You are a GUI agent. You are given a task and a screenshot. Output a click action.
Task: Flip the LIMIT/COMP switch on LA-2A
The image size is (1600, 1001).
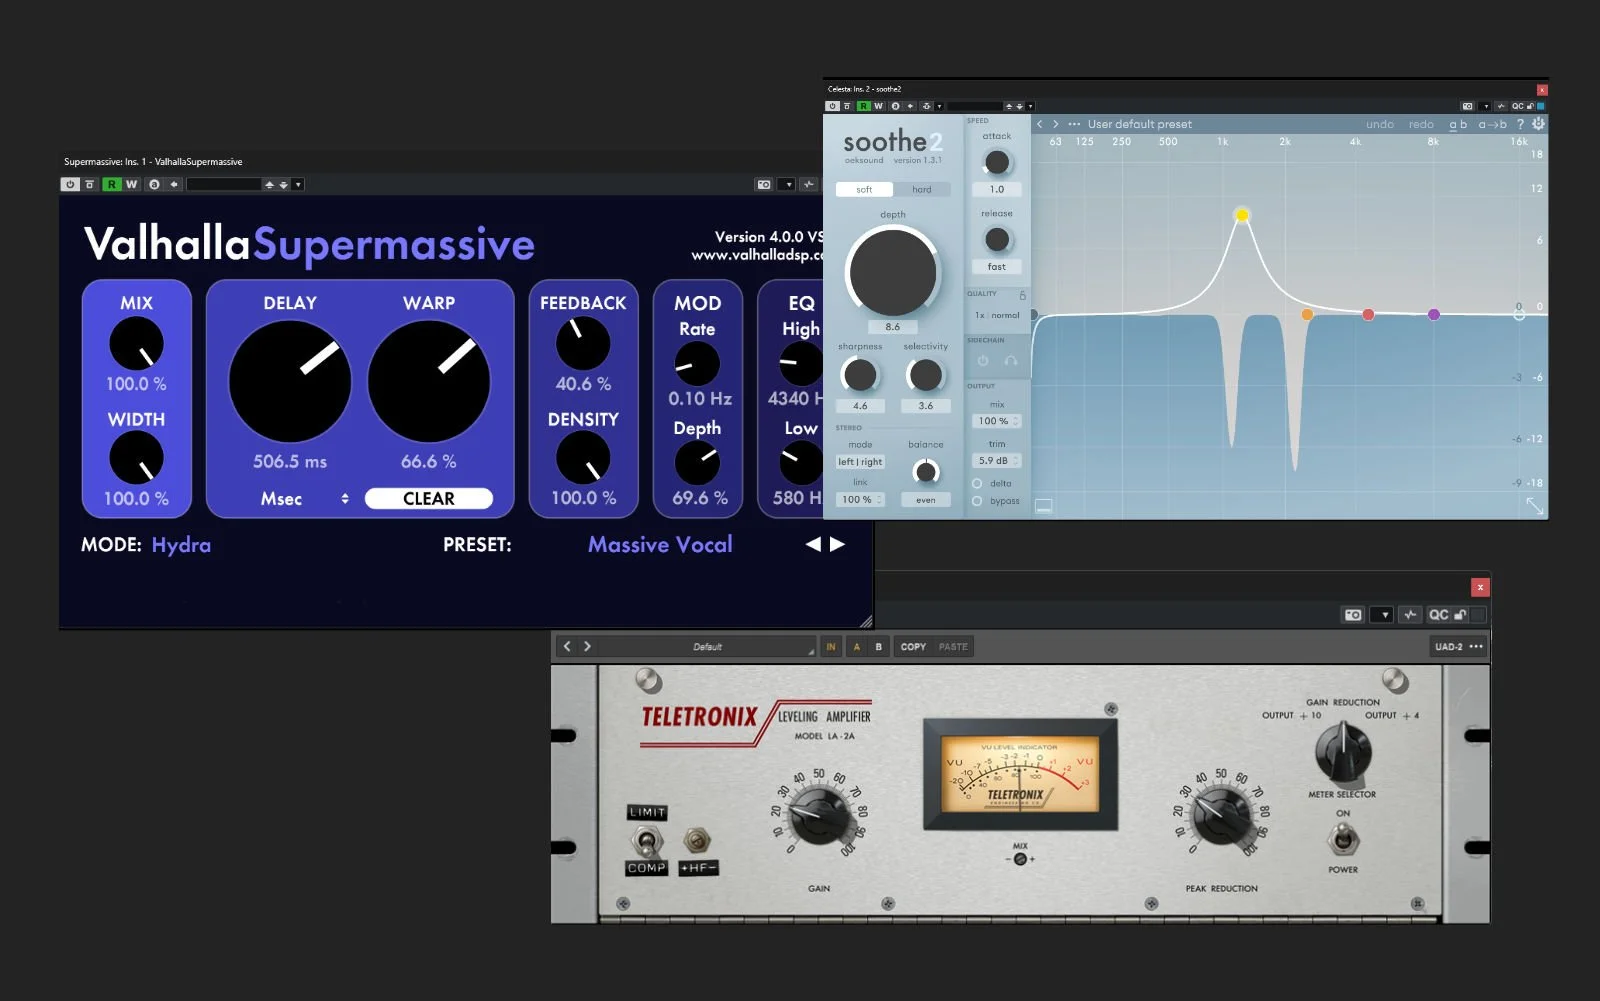click(x=646, y=841)
